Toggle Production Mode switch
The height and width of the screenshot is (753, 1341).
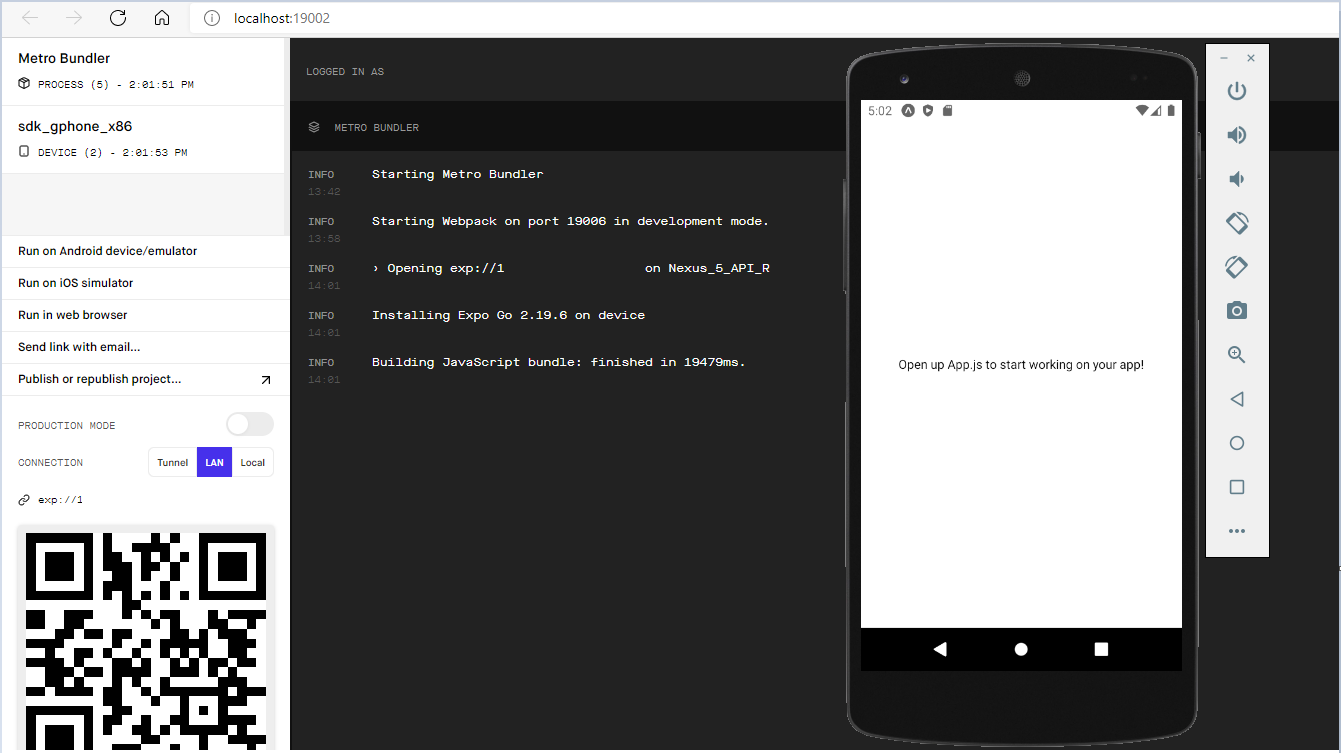tap(250, 425)
